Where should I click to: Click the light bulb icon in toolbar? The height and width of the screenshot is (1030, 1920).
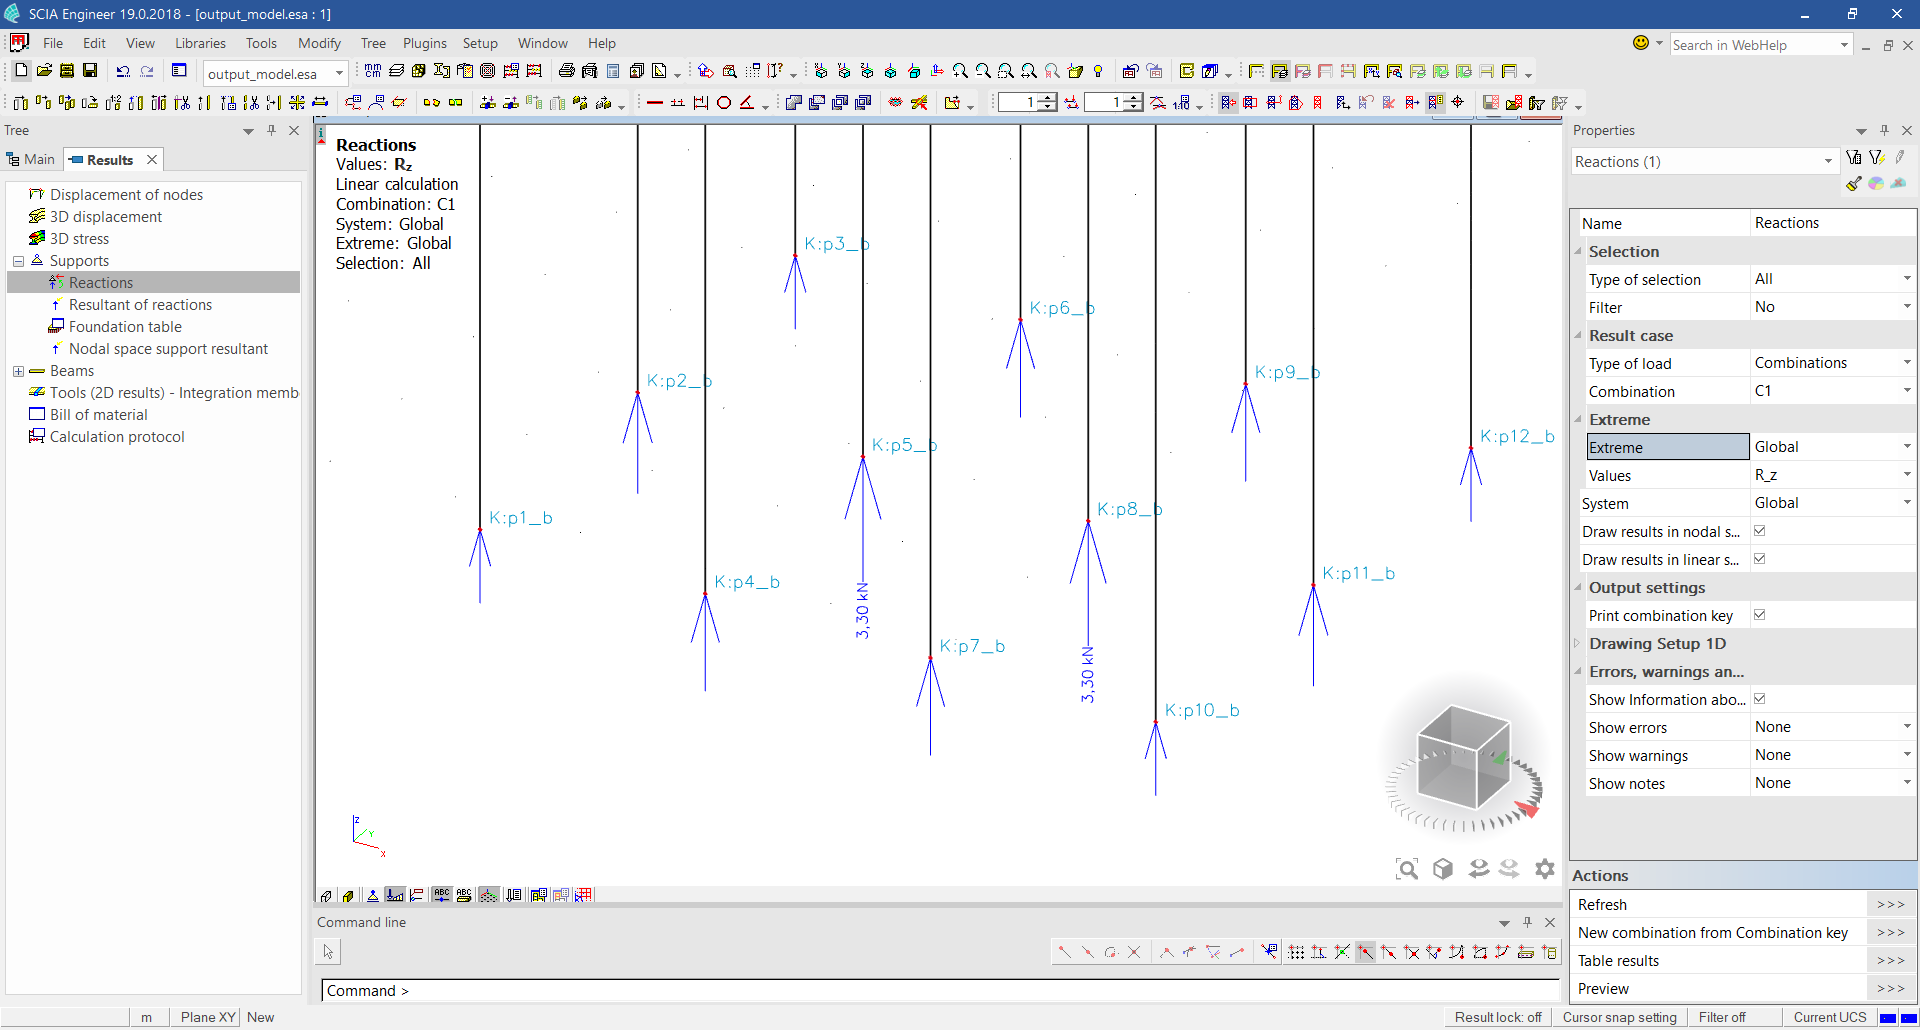1098,71
